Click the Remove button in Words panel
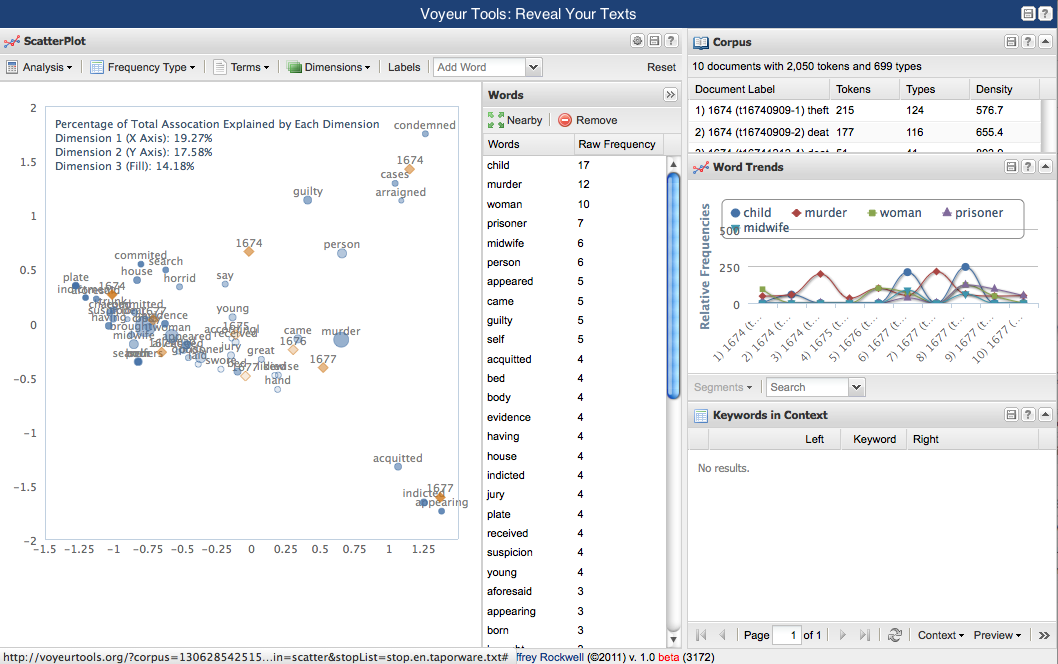1058x664 pixels. (x=588, y=120)
